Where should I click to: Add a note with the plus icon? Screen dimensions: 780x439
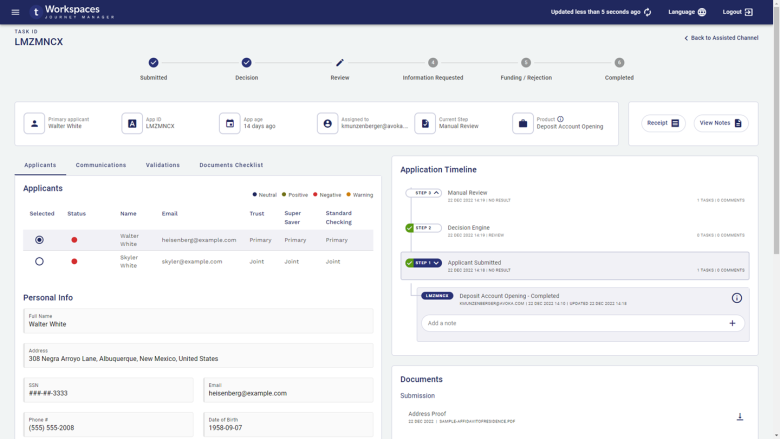(732, 323)
